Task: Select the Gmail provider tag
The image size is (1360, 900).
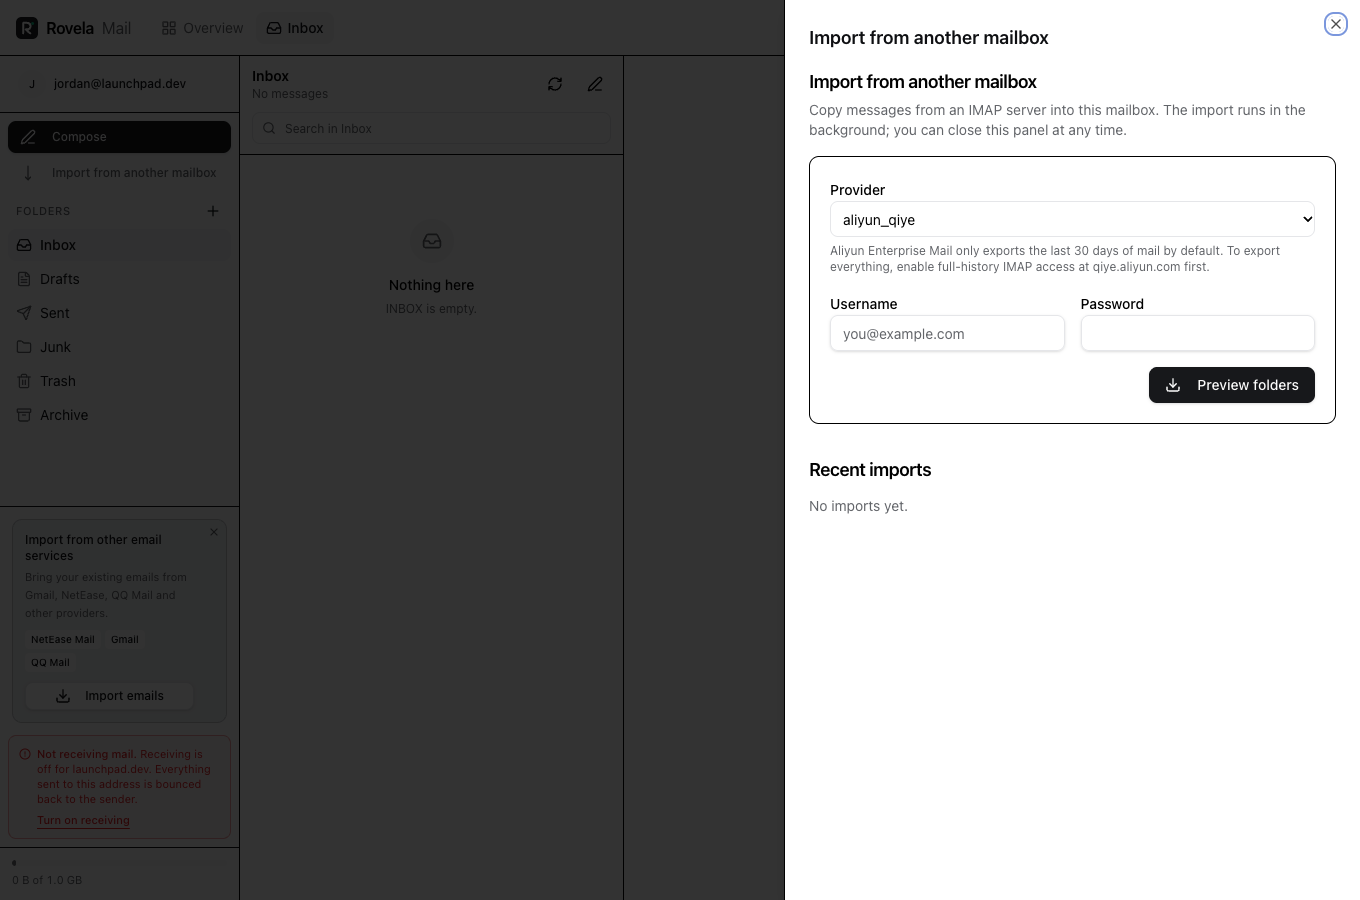Action: [x=125, y=639]
